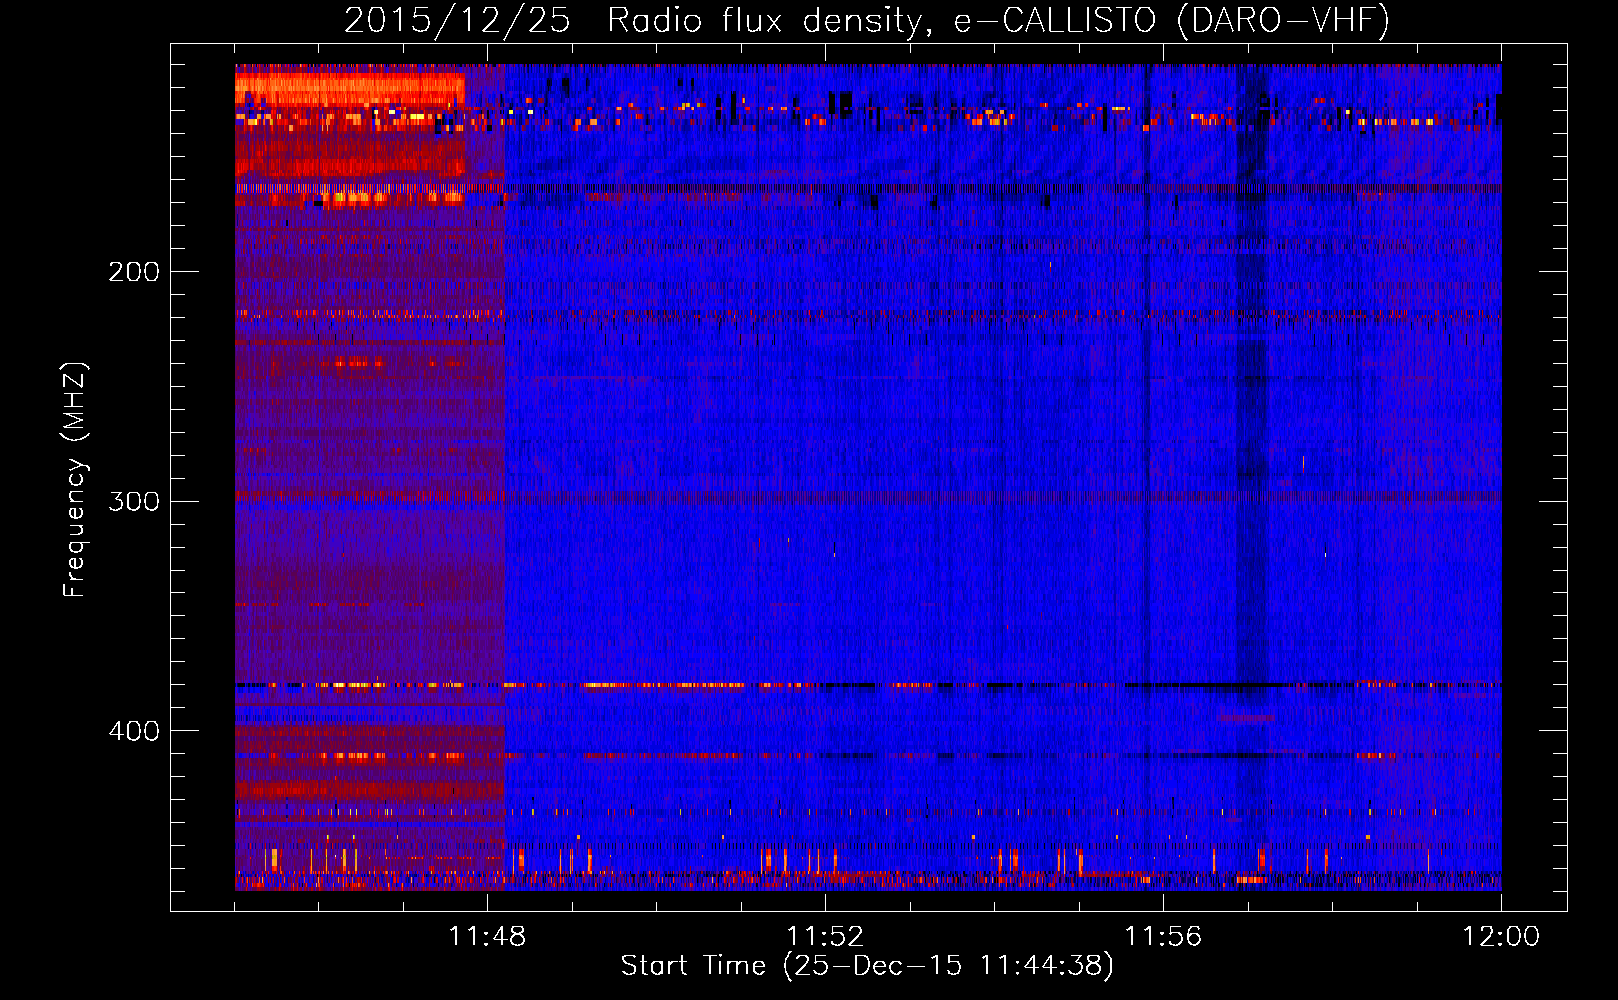Screen dimensions: 1618x1000
Task: Click the date '2015/12/25' in the title
Action: click(x=457, y=21)
